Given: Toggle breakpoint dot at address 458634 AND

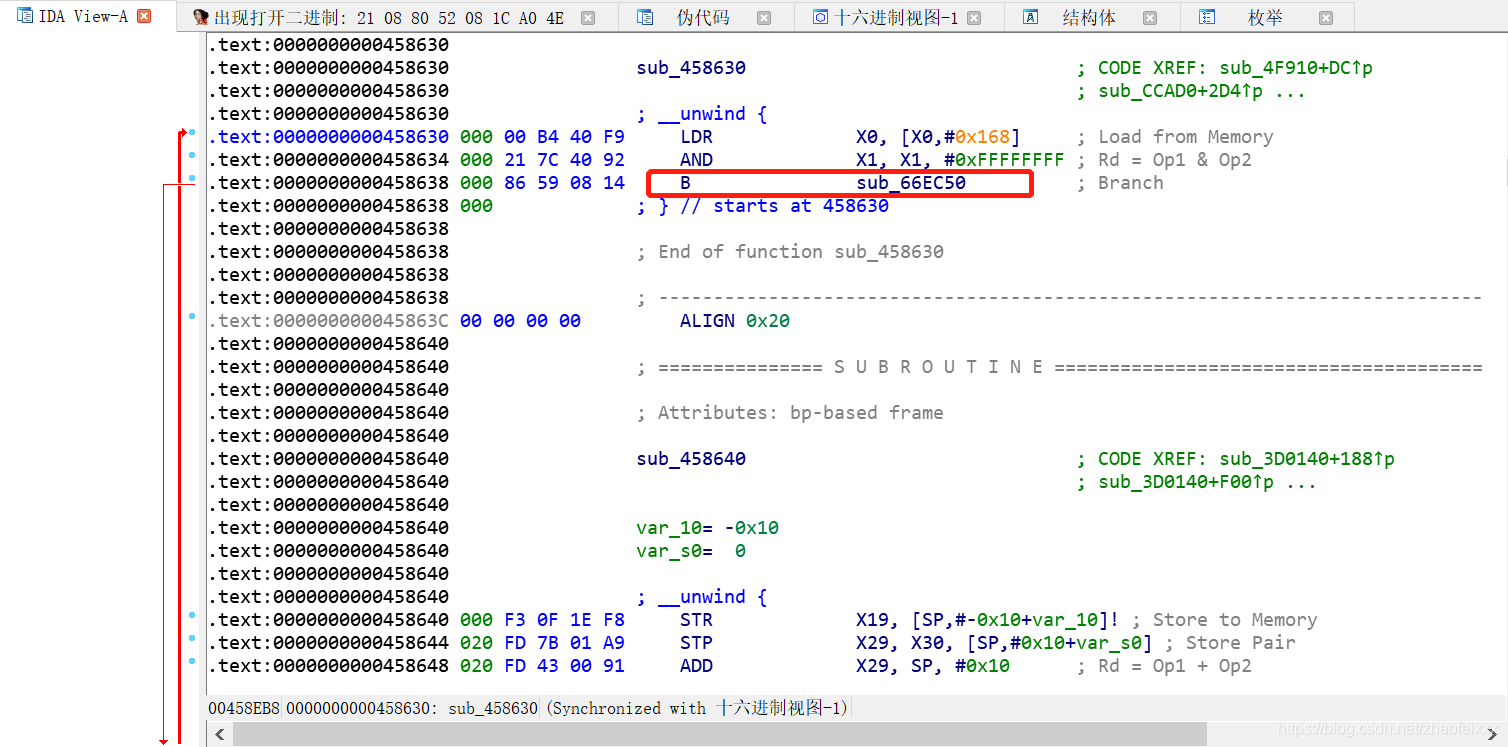Looking at the screenshot, I should [x=192, y=155].
